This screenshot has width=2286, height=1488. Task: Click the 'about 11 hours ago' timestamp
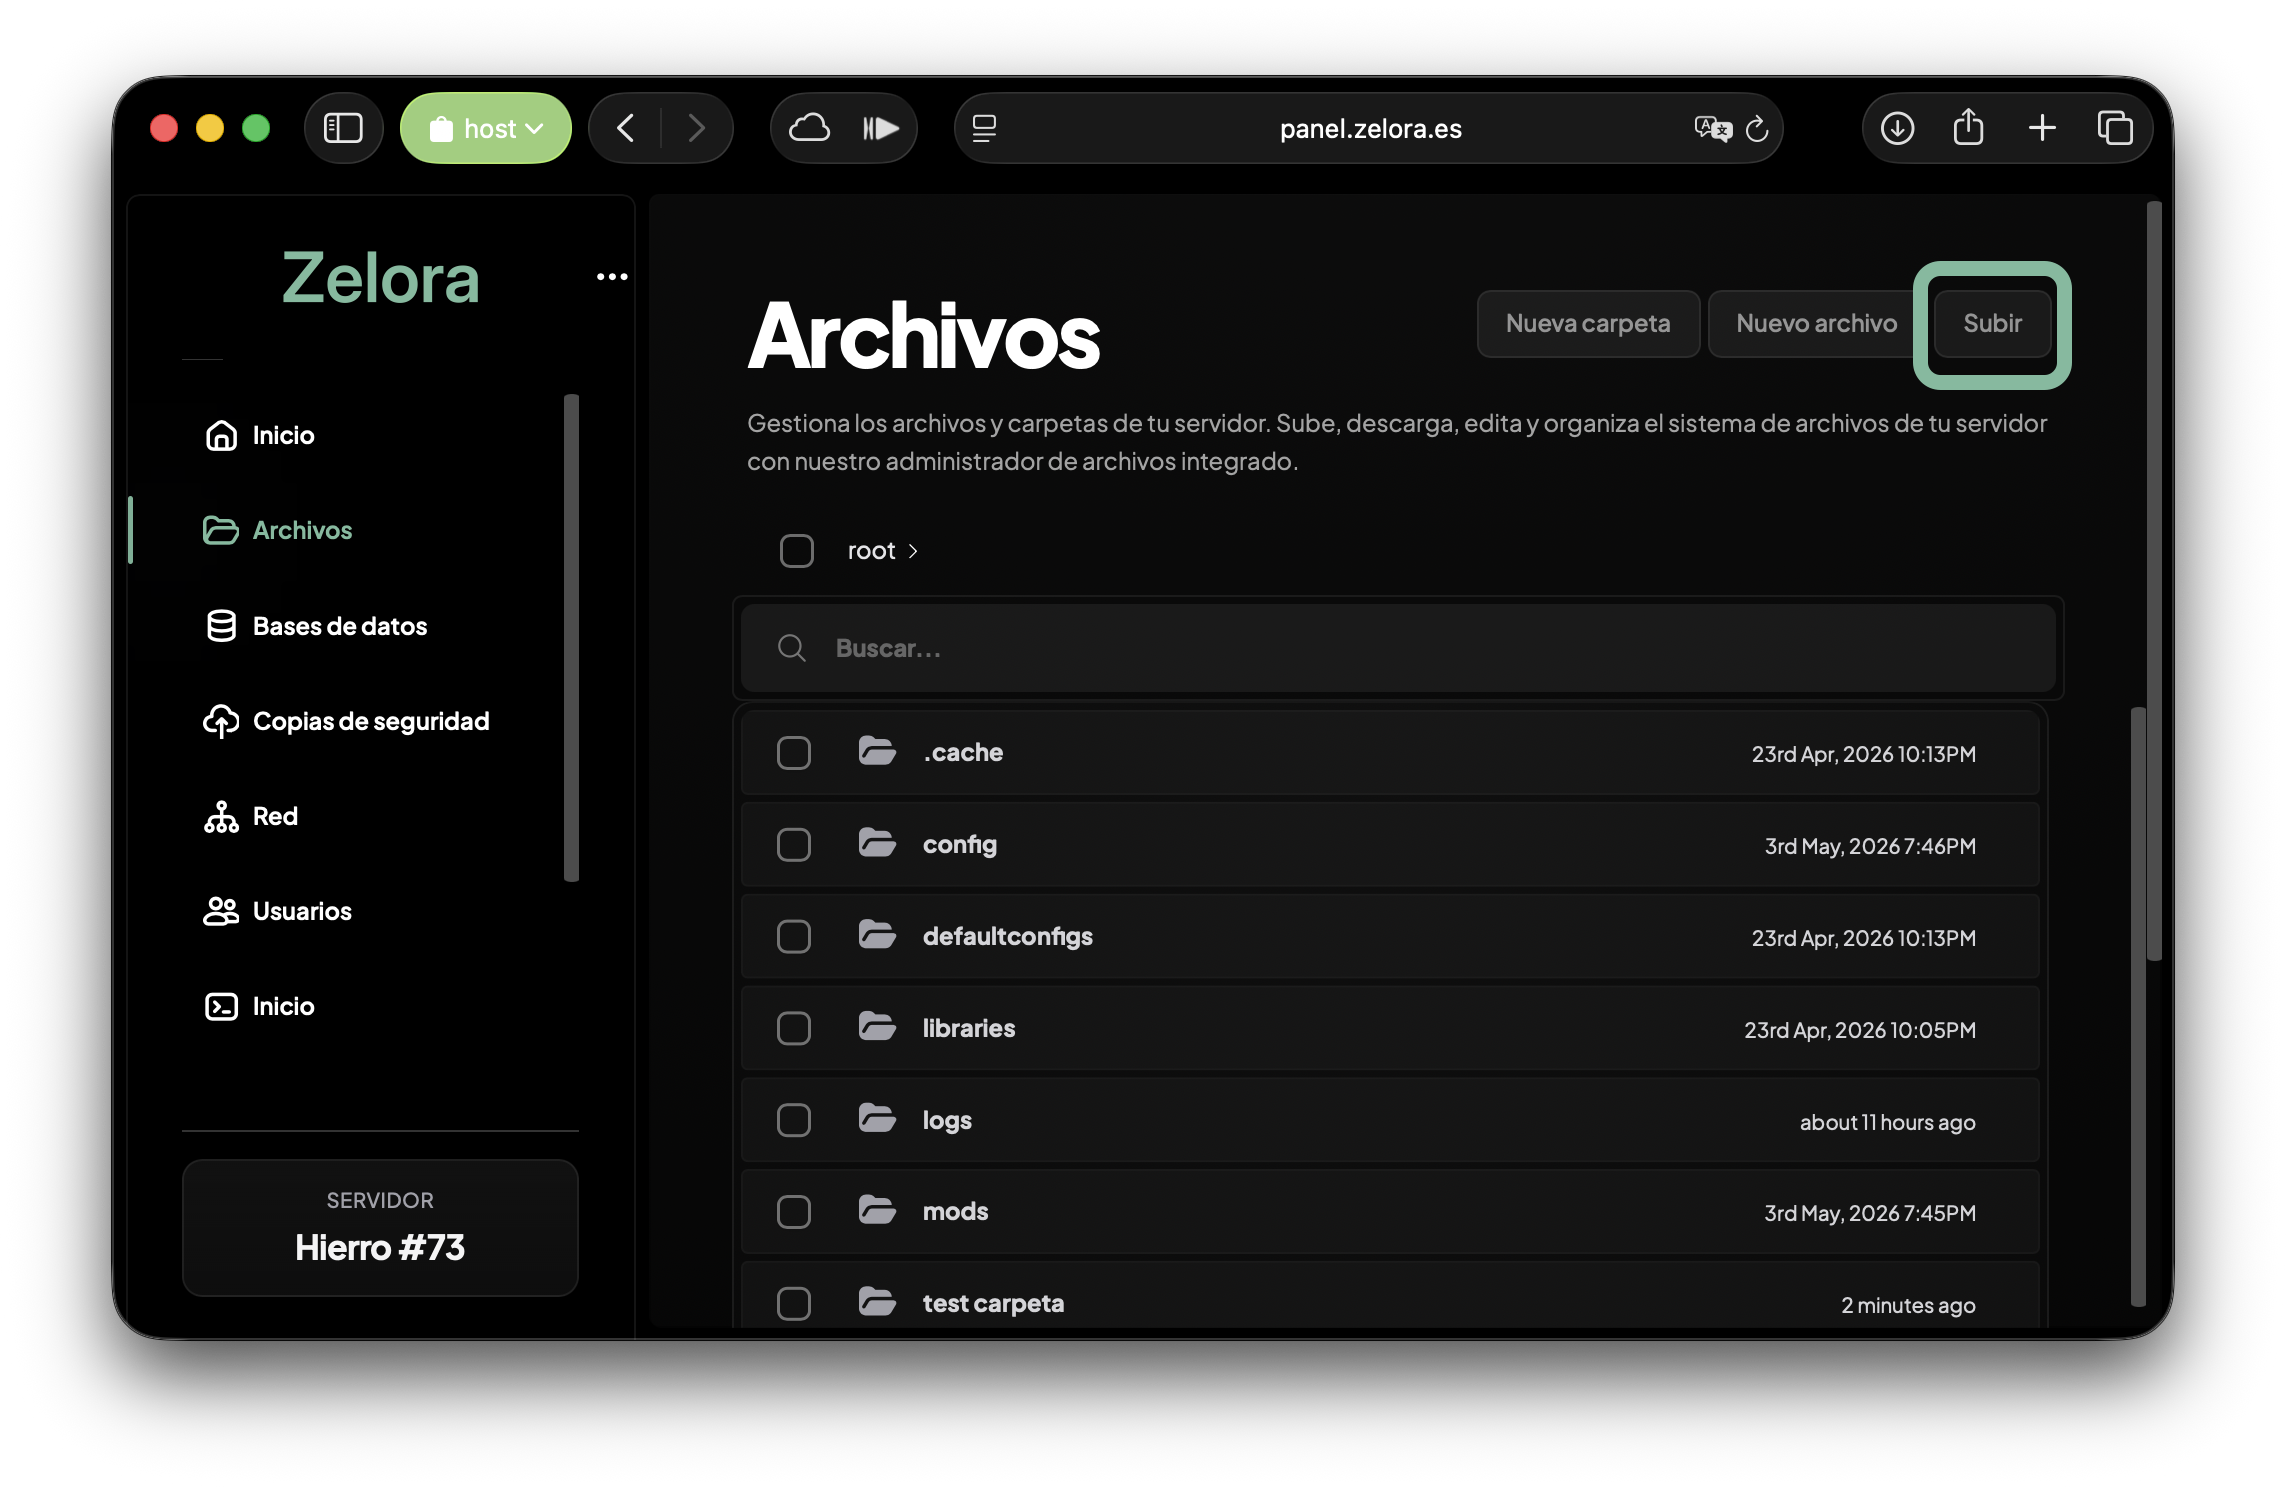click(x=1887, y=1122)
